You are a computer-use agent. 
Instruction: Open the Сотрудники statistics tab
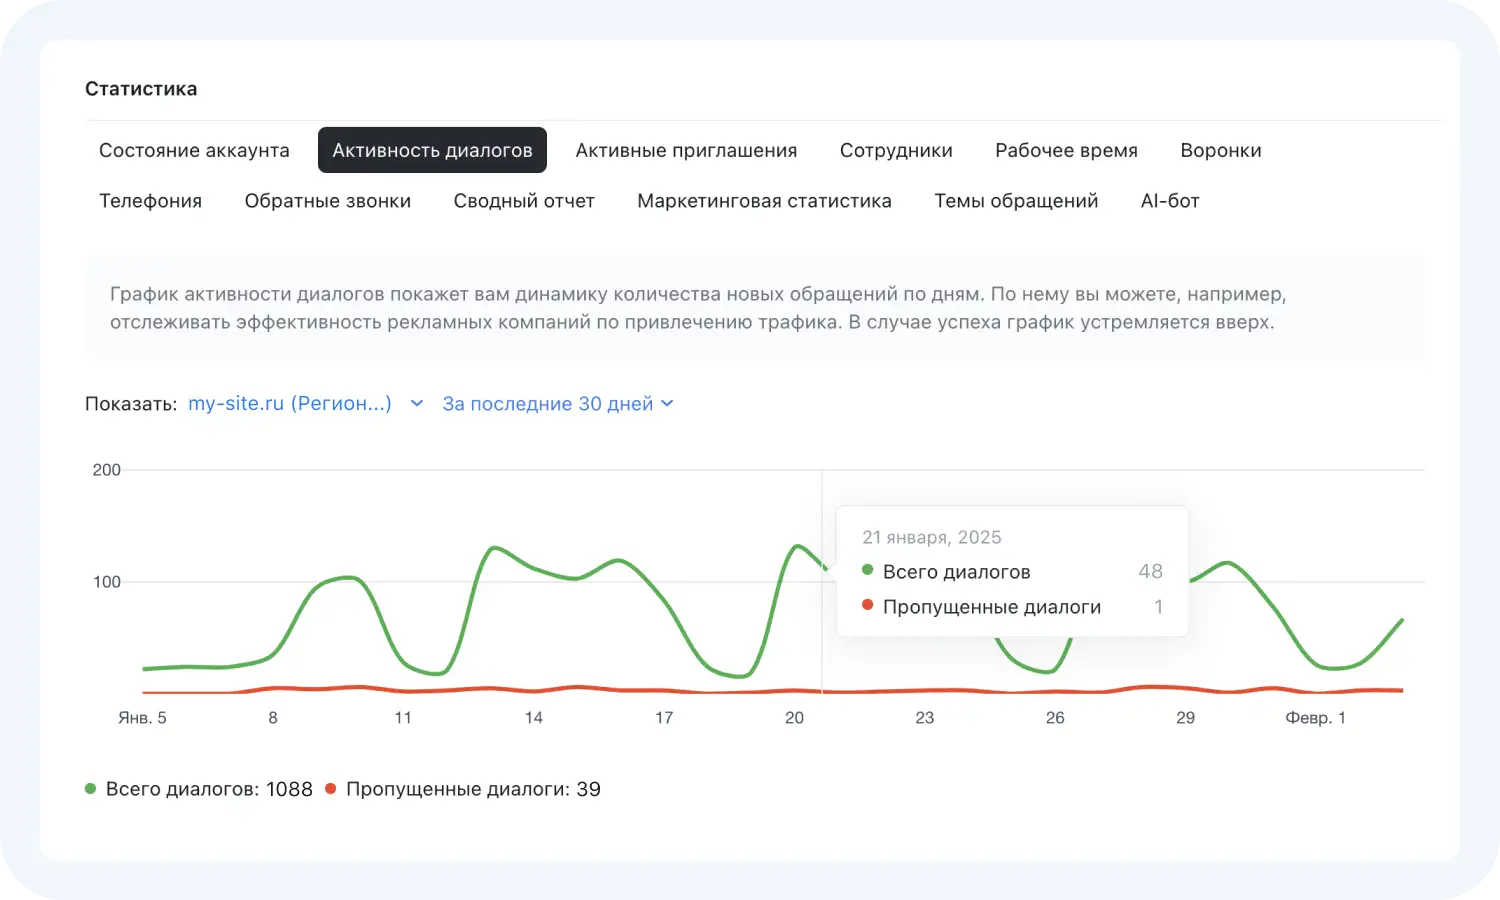pyautogui.click(x=896, y=150)
